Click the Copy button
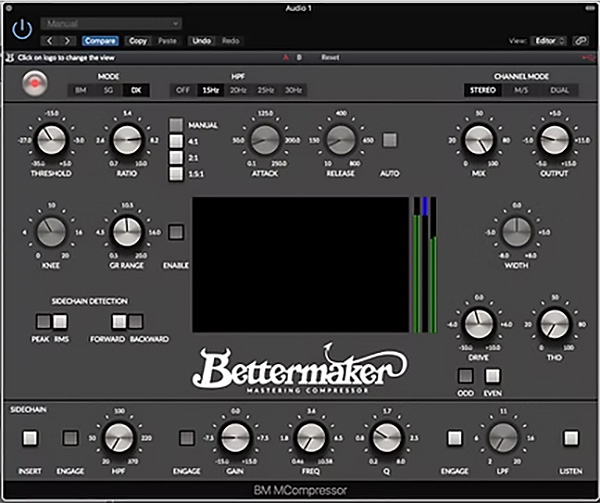This screenshot has height=503, width=600. (138, 41)
